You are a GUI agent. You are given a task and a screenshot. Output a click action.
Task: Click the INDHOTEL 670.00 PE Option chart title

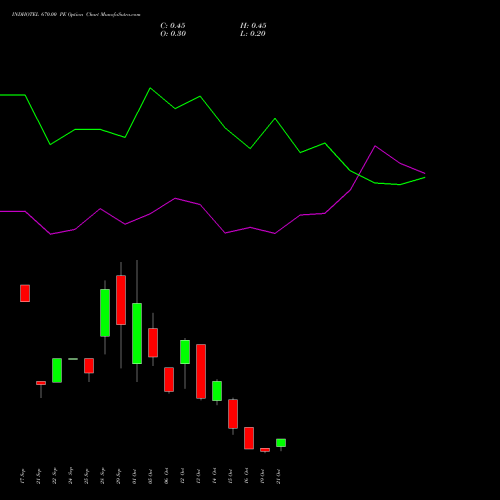pyautogui.click(x=76, y=14)
